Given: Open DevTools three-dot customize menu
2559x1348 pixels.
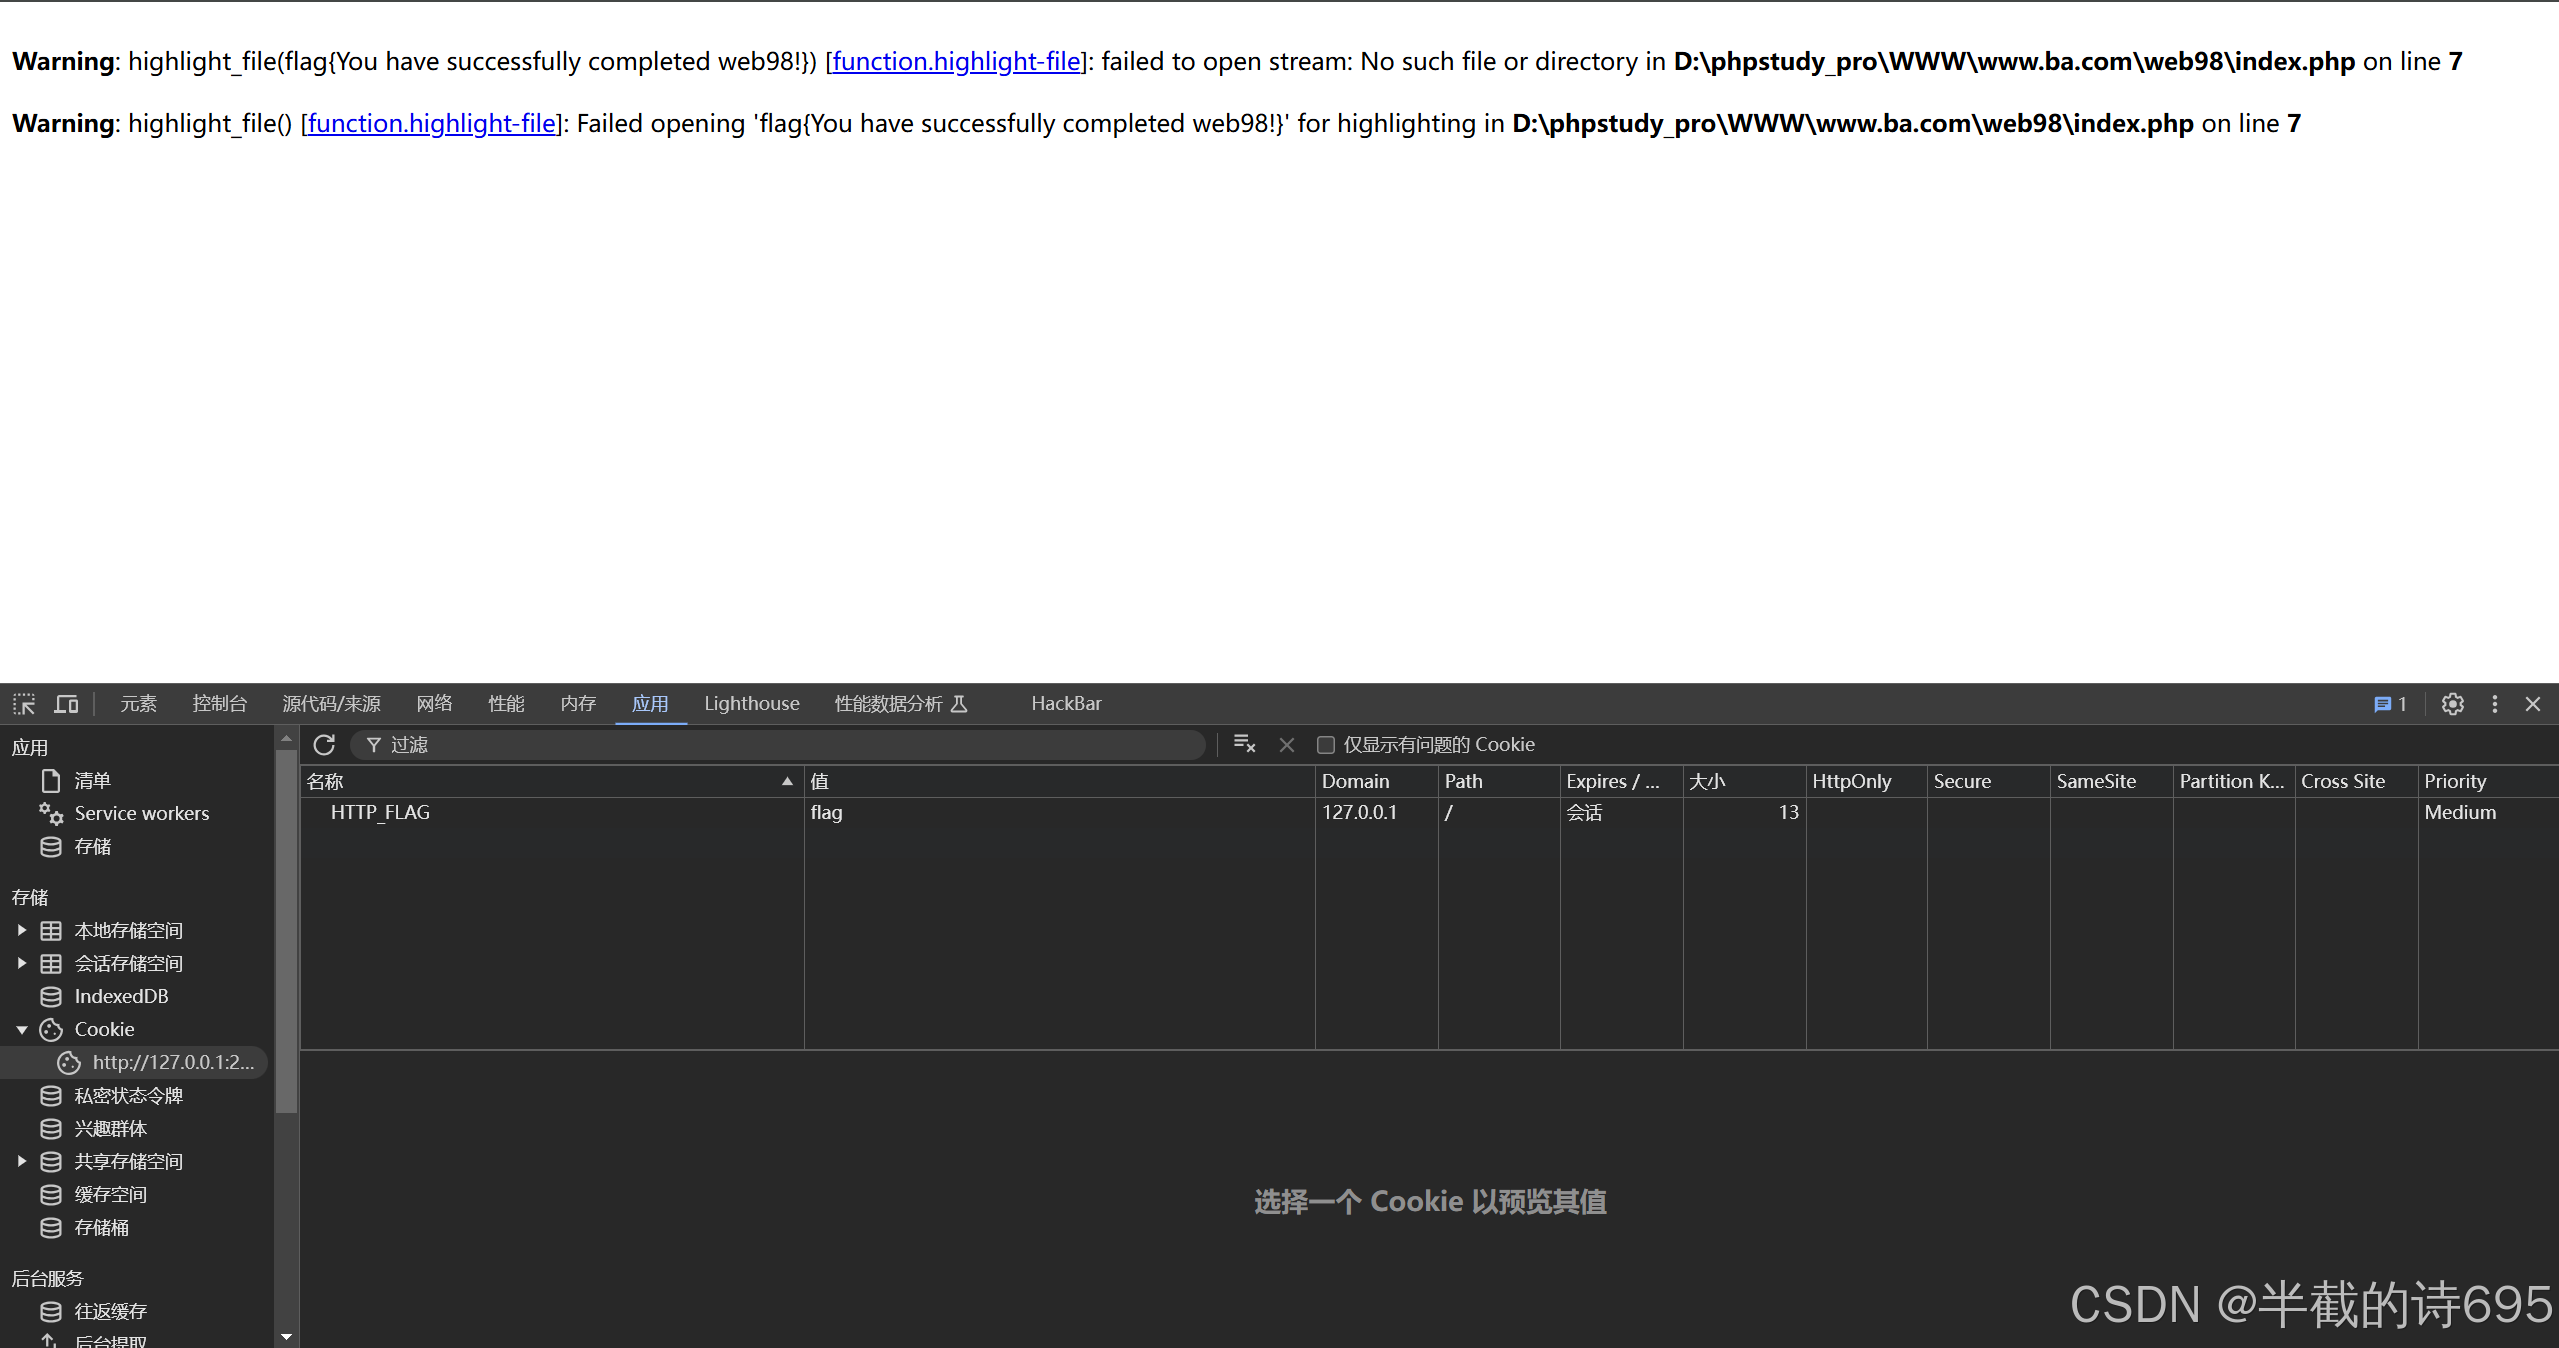Looking at the screenshot, I should [2495, 704].
